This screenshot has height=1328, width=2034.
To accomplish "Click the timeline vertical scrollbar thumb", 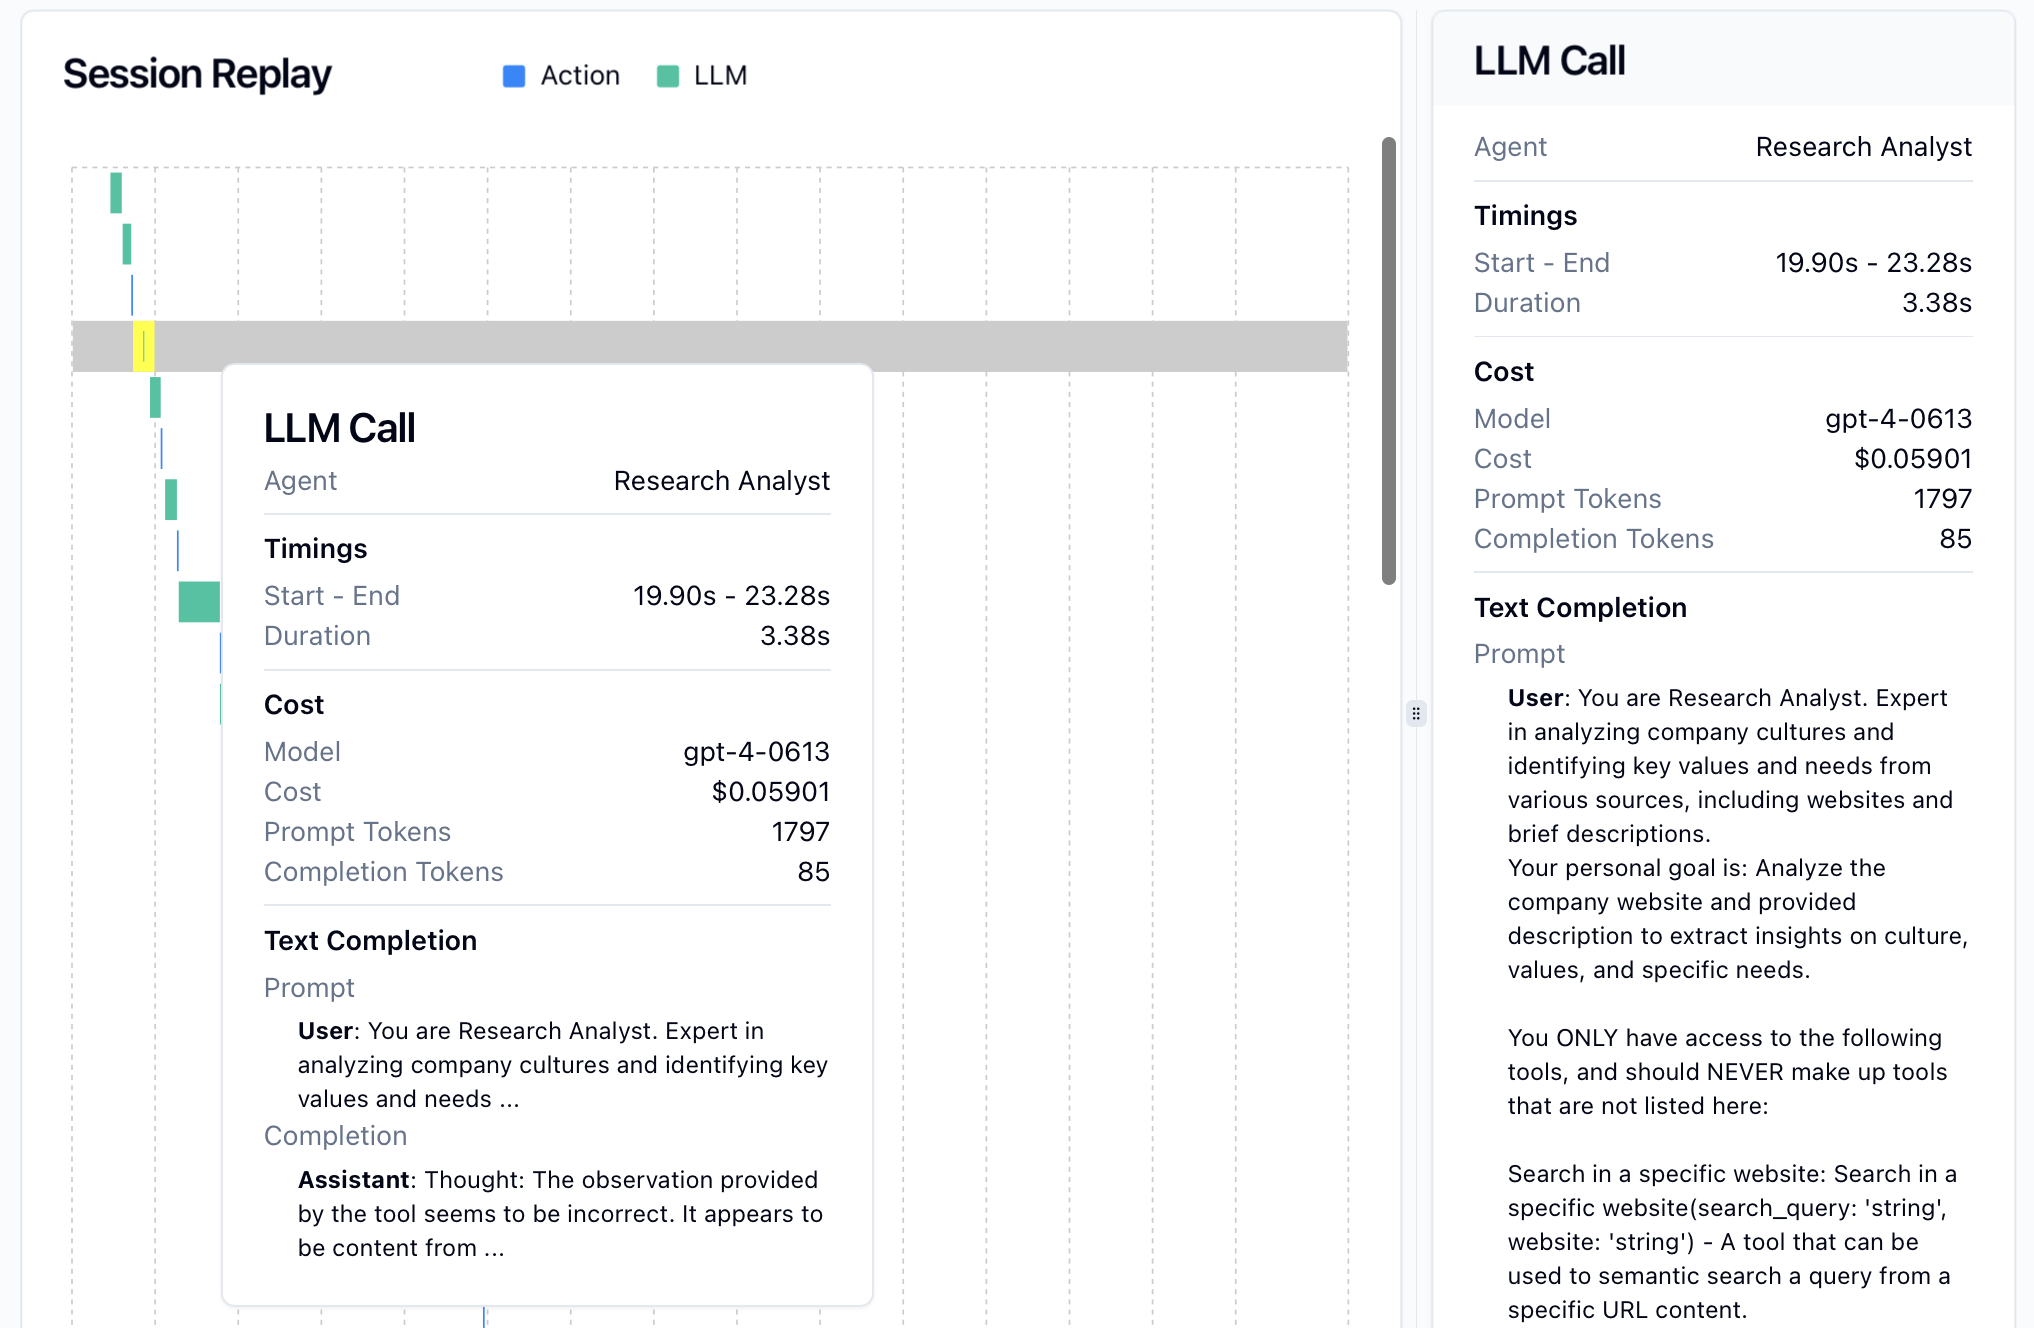I will pyautogui.click(x=1388, y=360).
